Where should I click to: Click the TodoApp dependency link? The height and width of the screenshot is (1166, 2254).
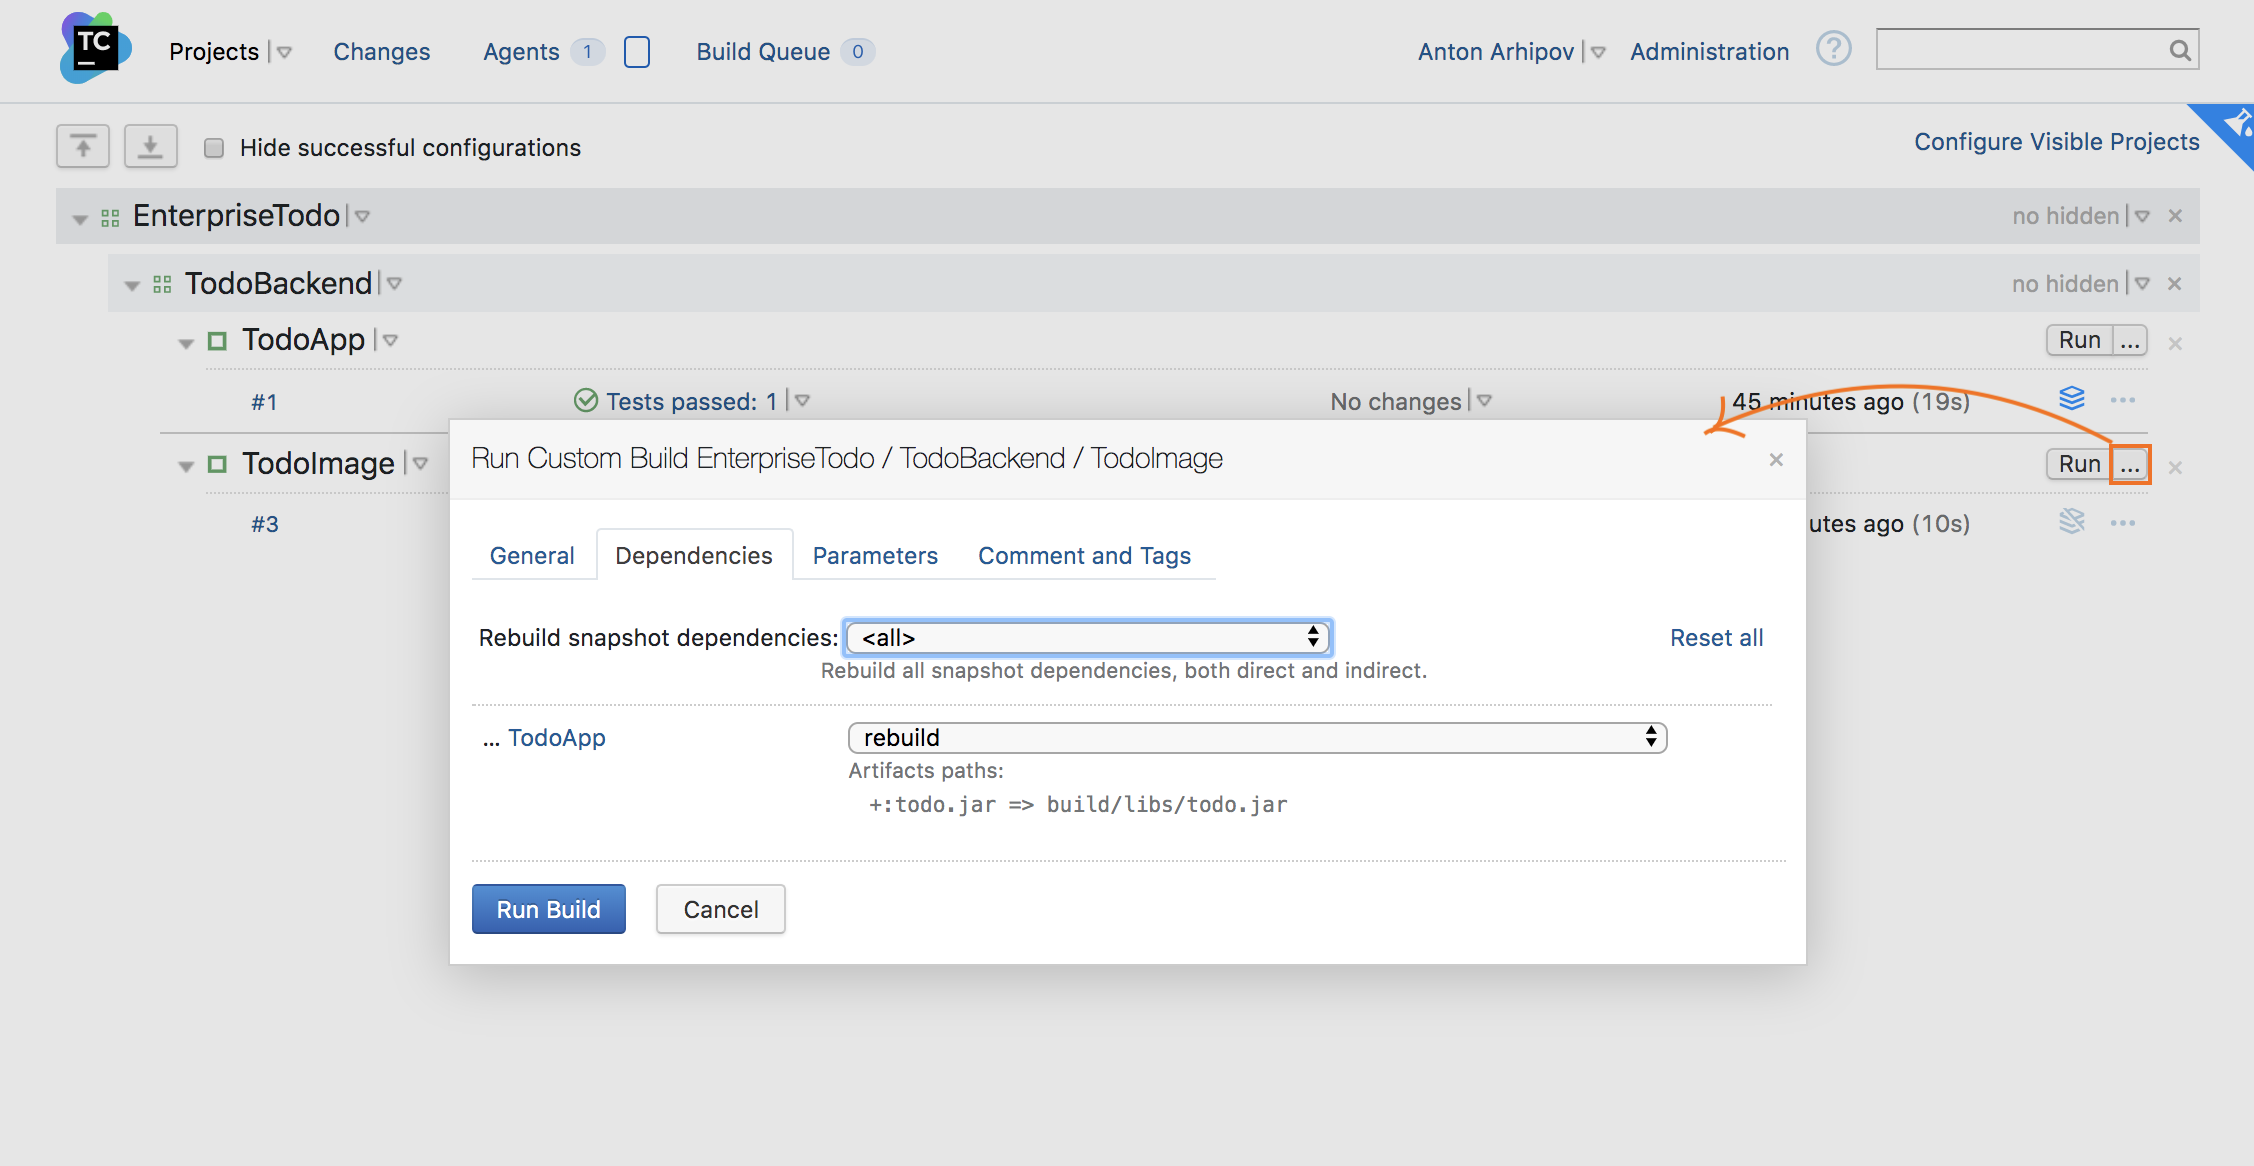pyautogui.click(x=558, y=735)
